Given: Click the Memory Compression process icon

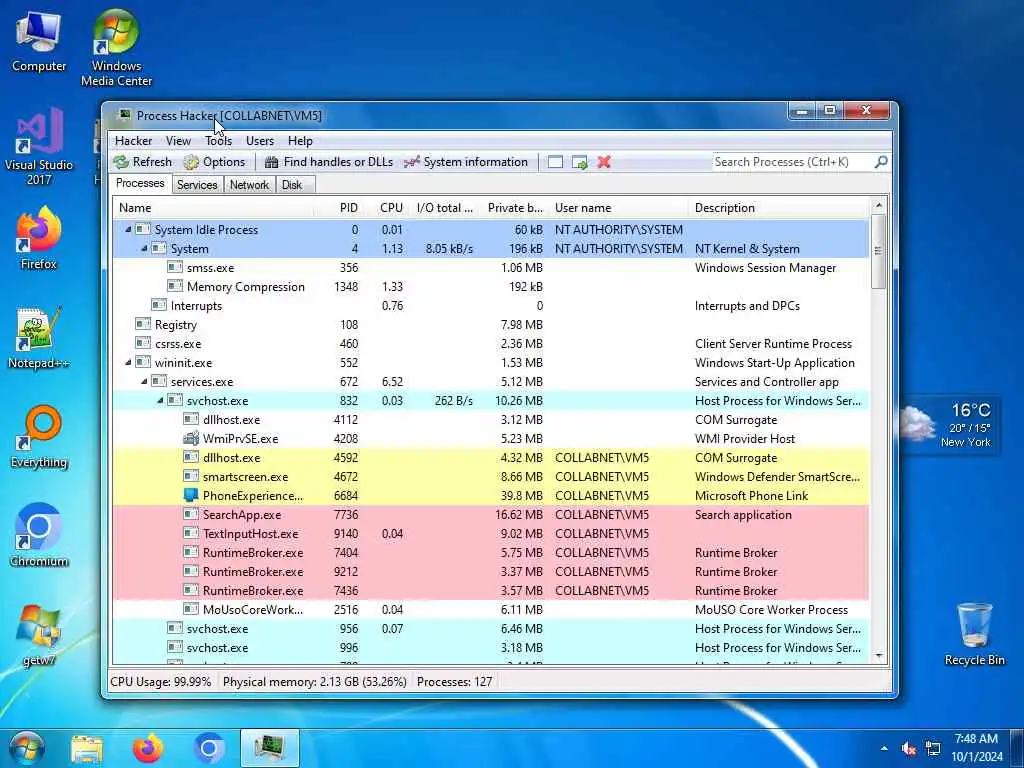Looking at the screenshot, I should (x=174, y=286).
